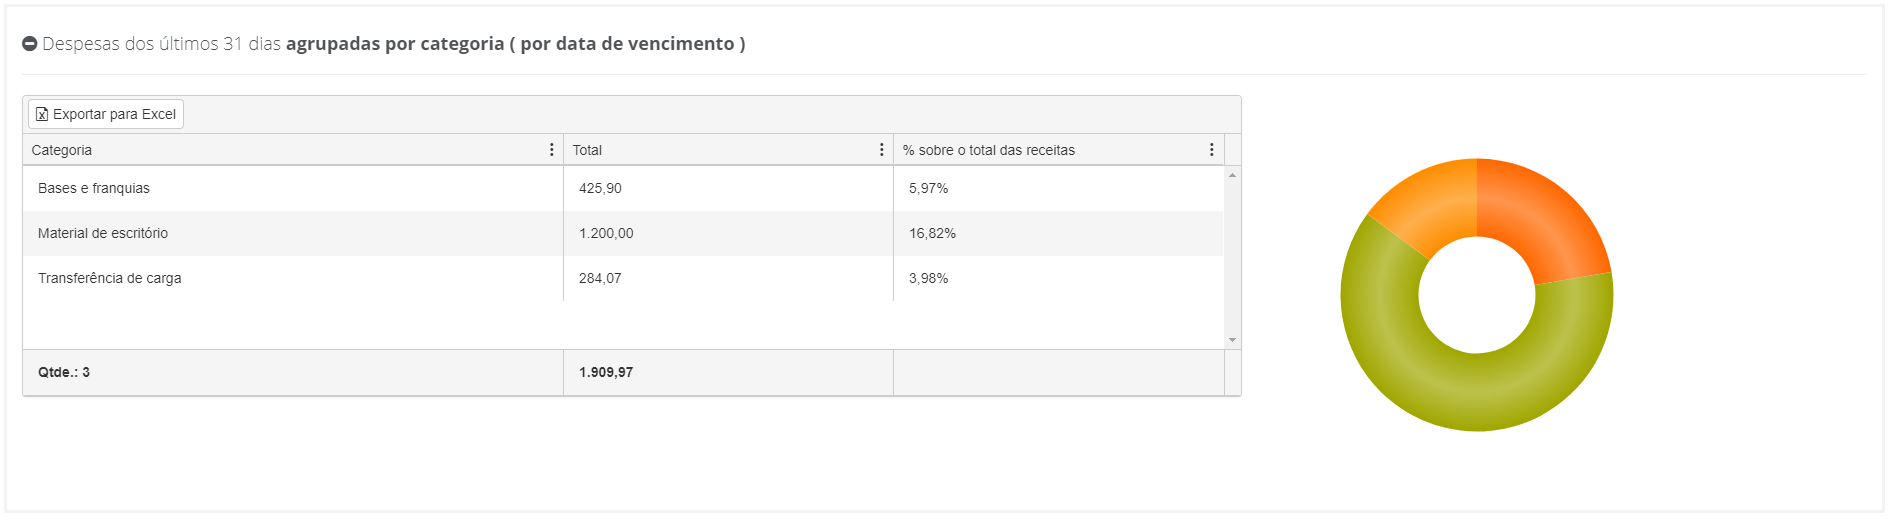
Task: Export table with Exportar para Excel
Action: click(106, 114)
